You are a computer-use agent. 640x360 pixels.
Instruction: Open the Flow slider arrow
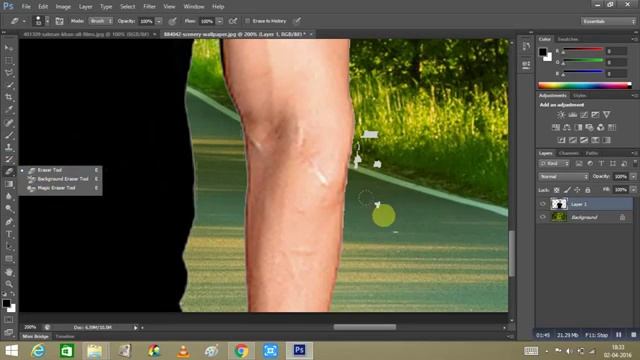(x=220, y=21)
